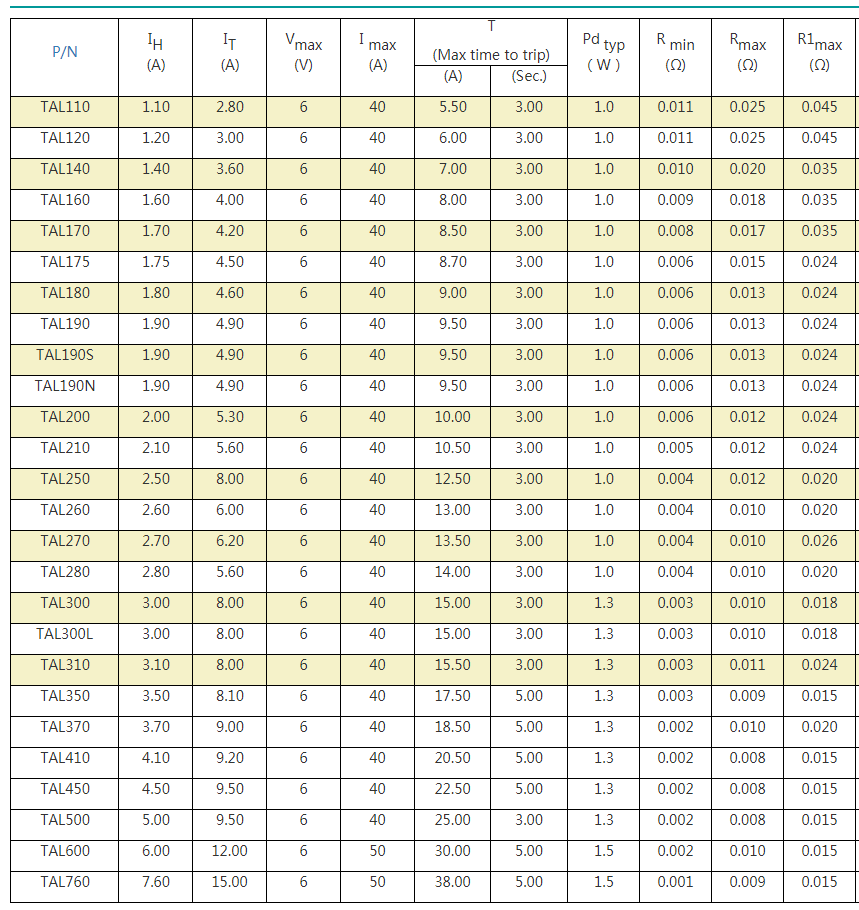Click the '(Max time to trip)' header text
859x910 pixels.
[x=491, y=55]
